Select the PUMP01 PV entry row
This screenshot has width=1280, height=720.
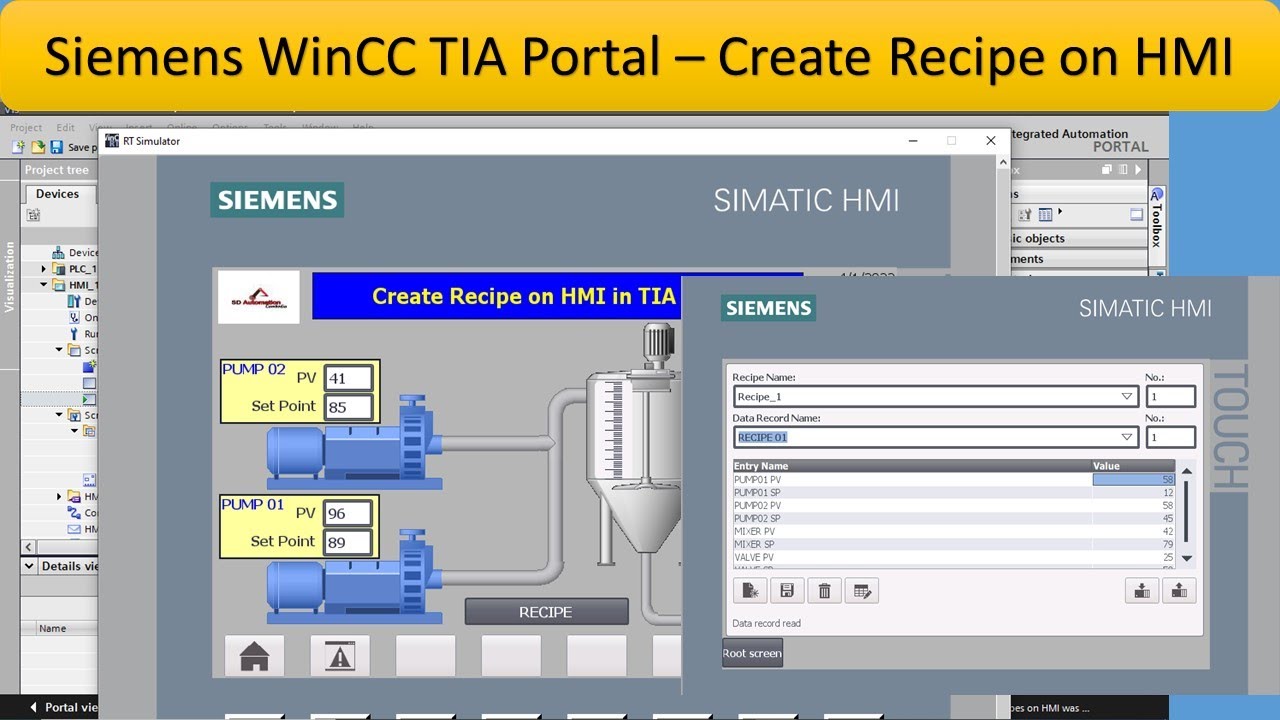pos(954,479)
